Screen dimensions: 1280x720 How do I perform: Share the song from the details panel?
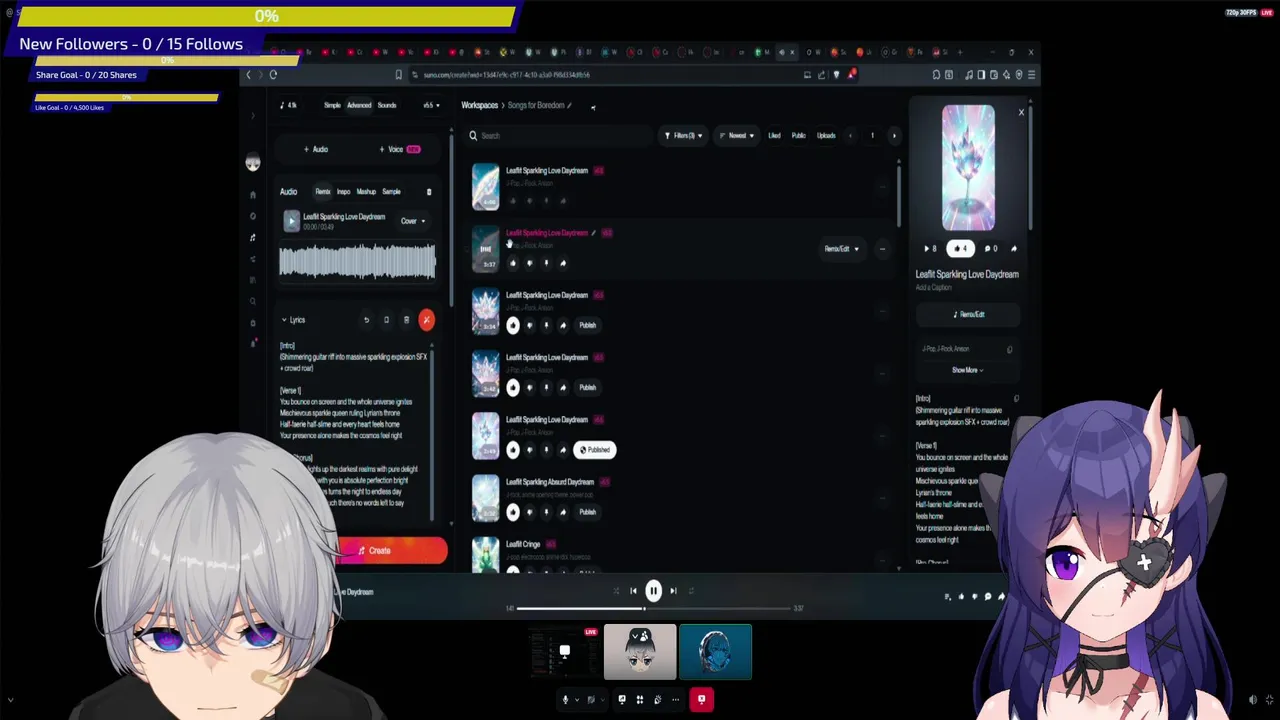[1013, 249]
